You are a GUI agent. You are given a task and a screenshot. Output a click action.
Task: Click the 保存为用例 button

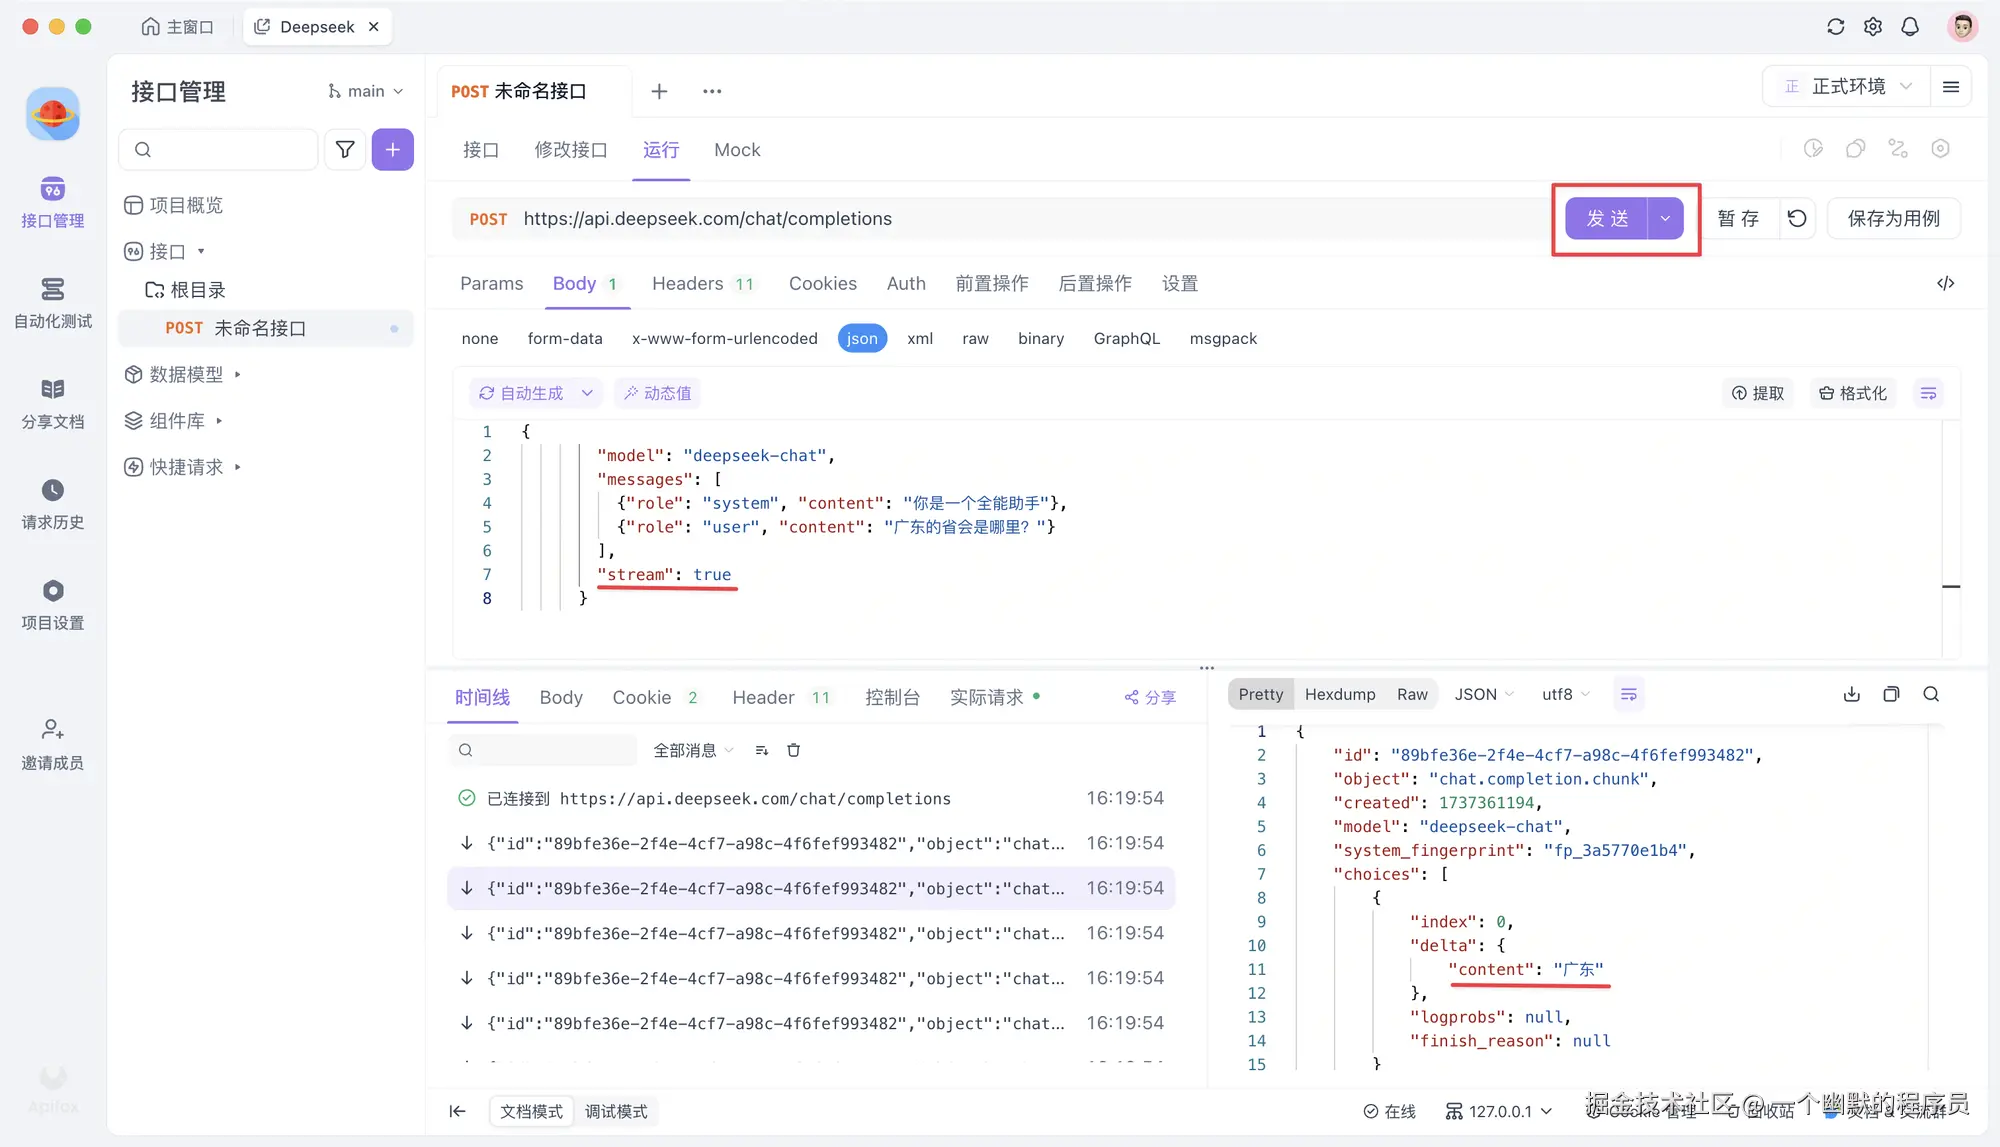tap(1893, 218)
